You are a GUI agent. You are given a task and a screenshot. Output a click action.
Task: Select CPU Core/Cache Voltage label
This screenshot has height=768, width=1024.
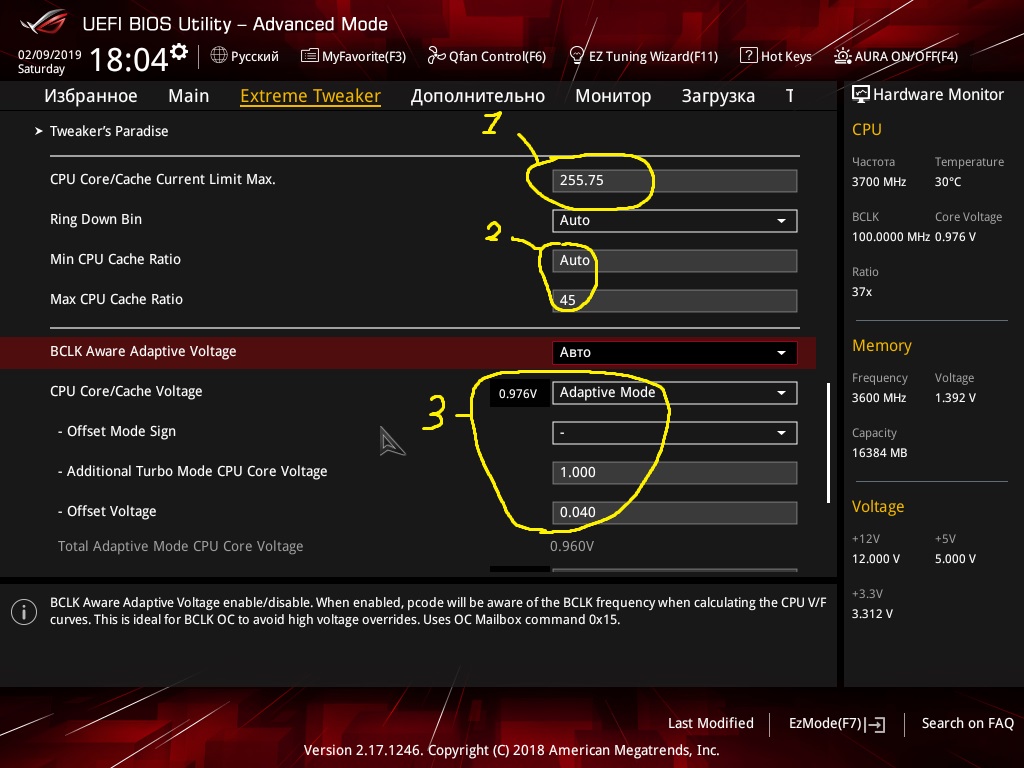[x=126, y=391]
